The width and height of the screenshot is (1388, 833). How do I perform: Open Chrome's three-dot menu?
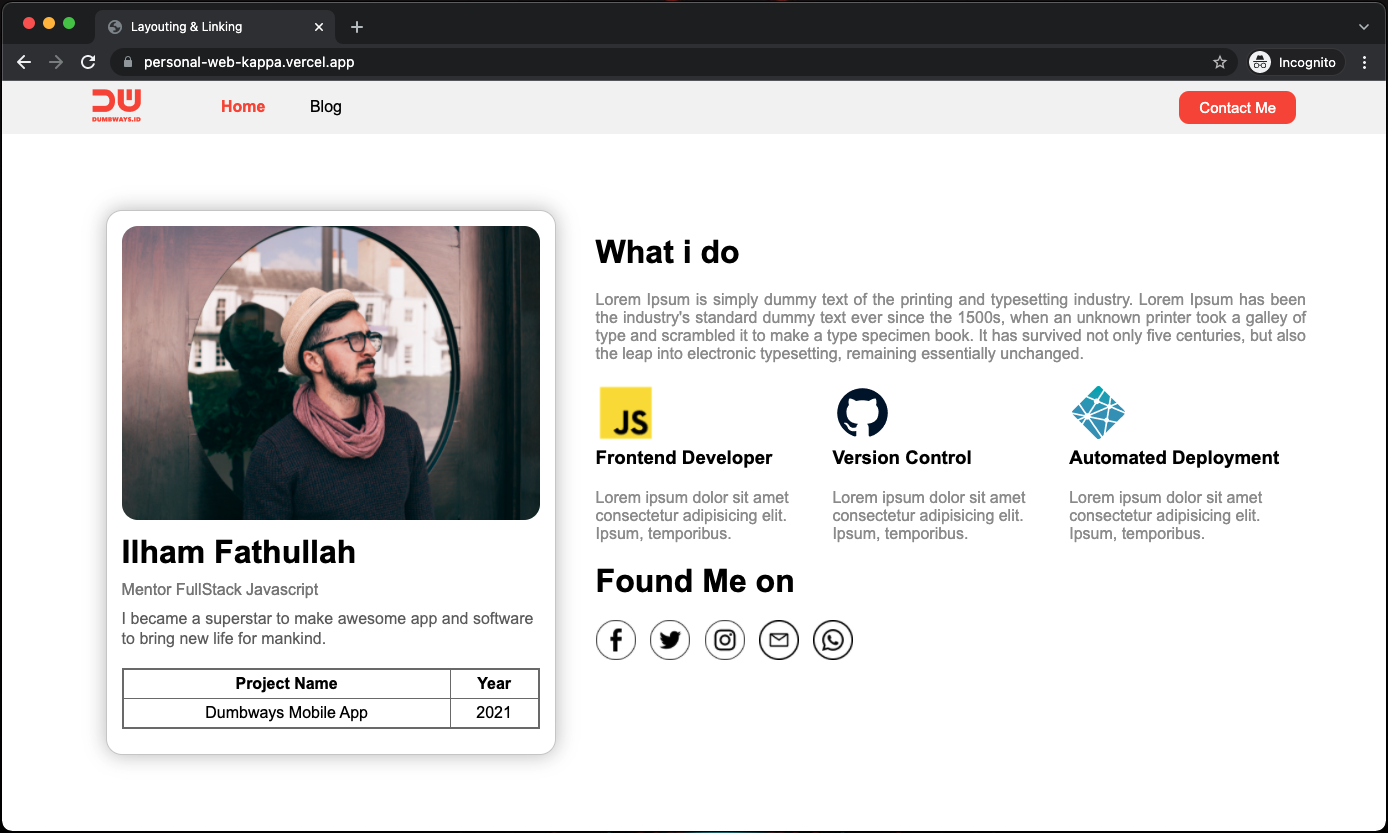coord(1364,62)
